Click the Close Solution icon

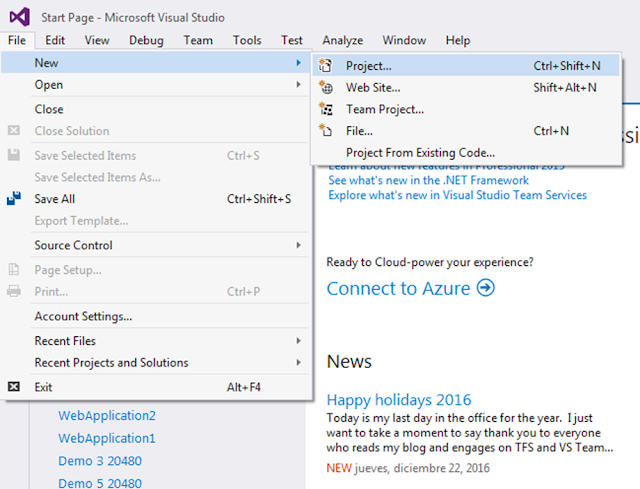coord(14,130)
